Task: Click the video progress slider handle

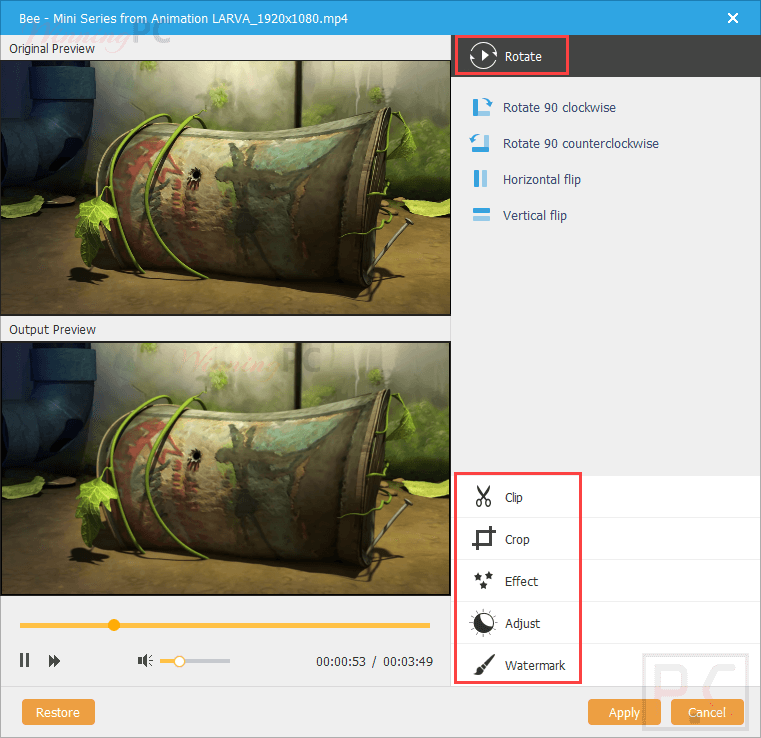Action: (x=114, y=625)
